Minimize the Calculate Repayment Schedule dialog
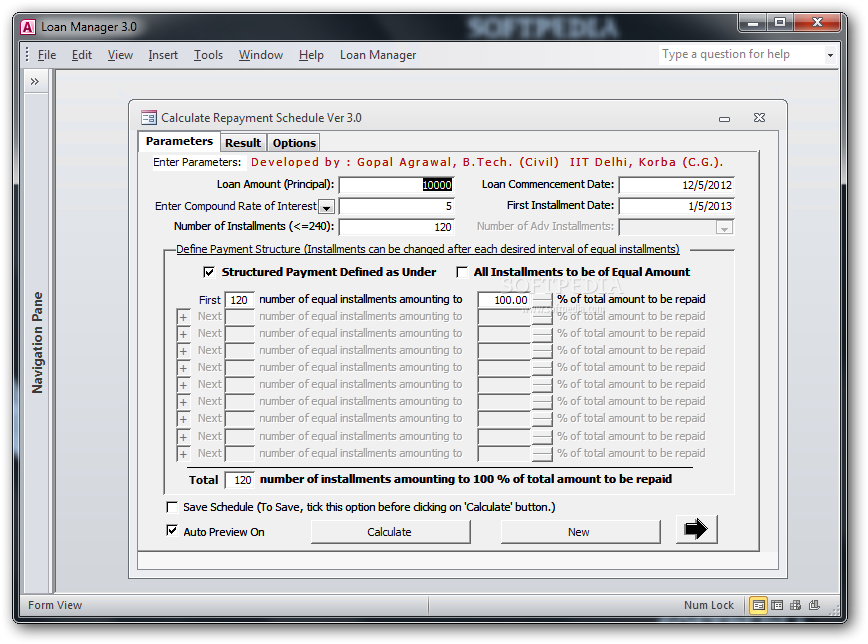This screenshot has height=644, width=868. click(724, 119)
